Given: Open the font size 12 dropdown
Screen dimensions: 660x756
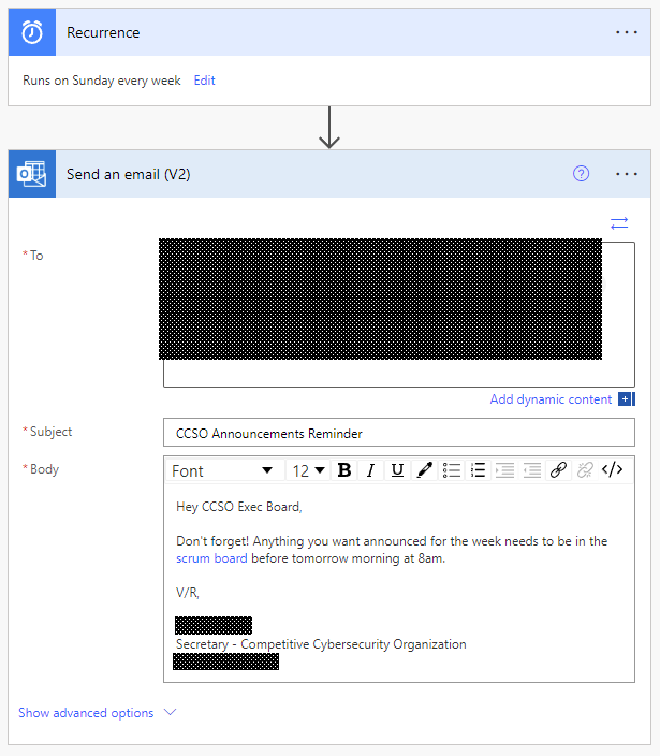Looking at the screenshot, I should 308,471.
